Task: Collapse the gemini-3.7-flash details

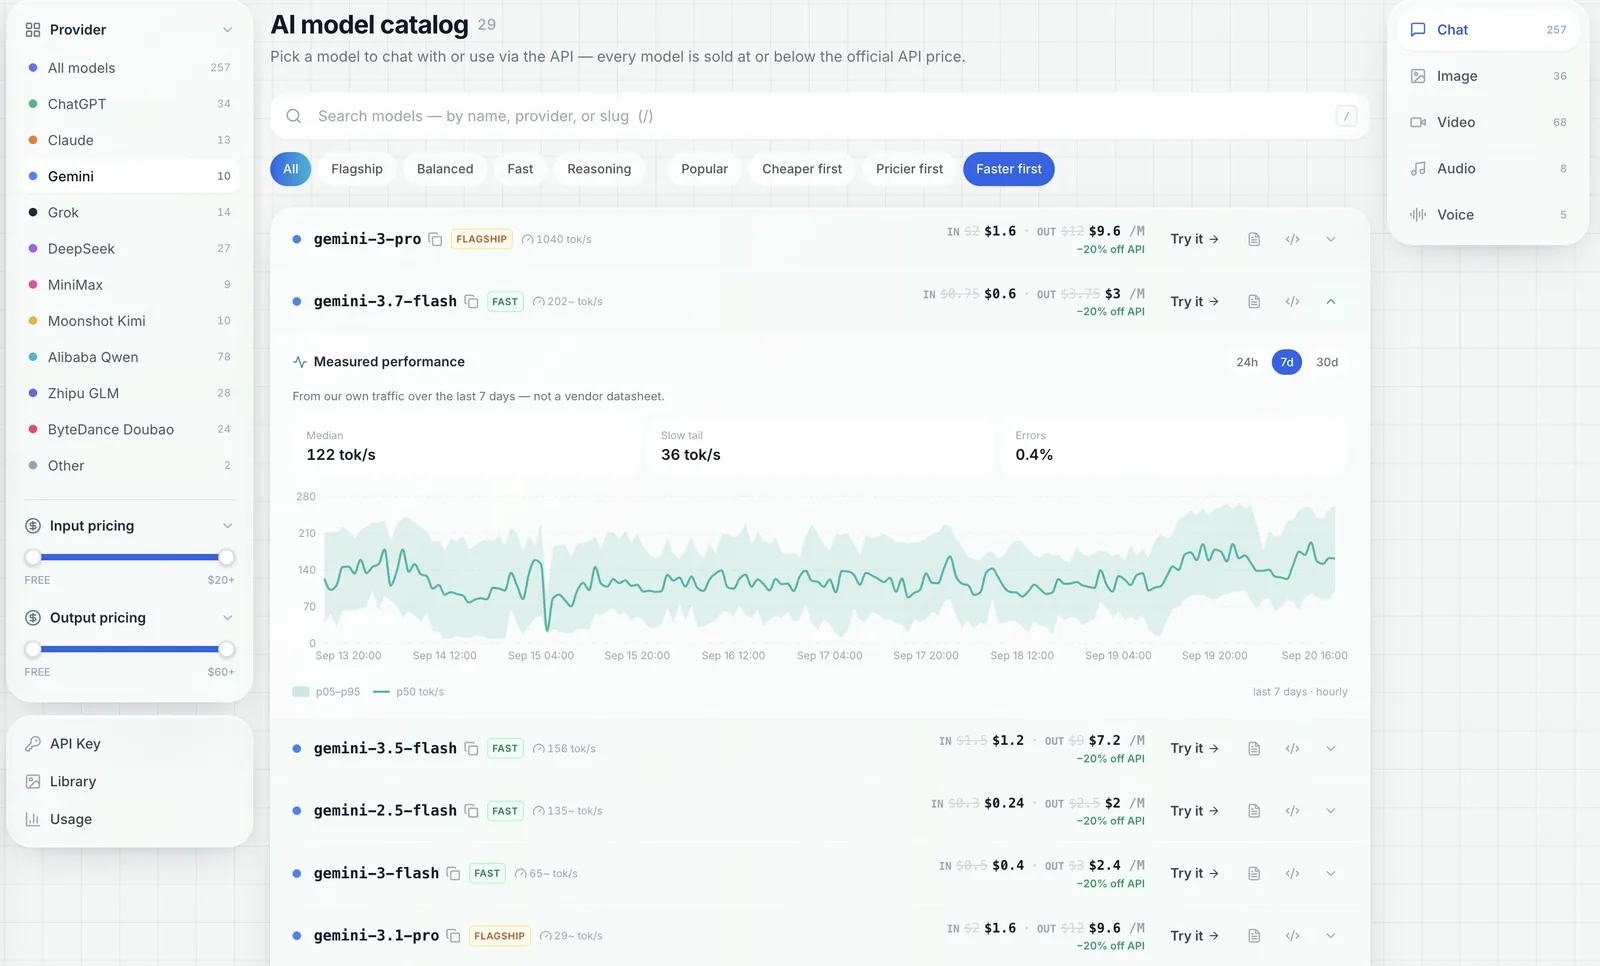Action: tap(1331, 302)
